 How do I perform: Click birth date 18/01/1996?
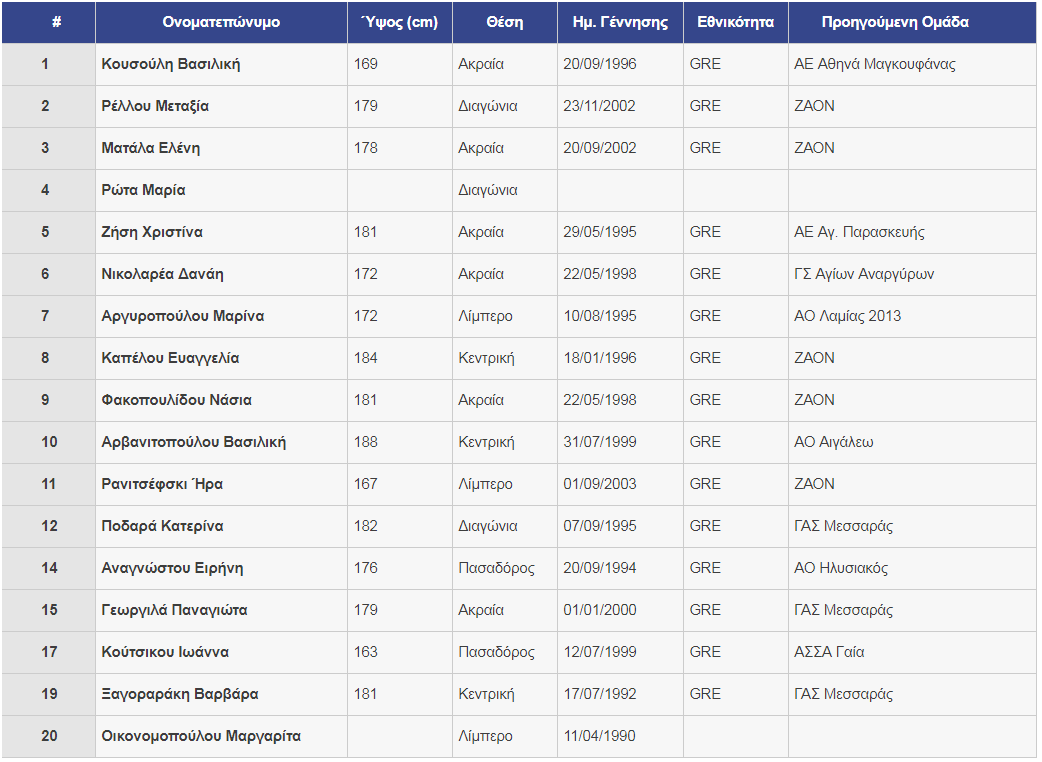(599, 358)
